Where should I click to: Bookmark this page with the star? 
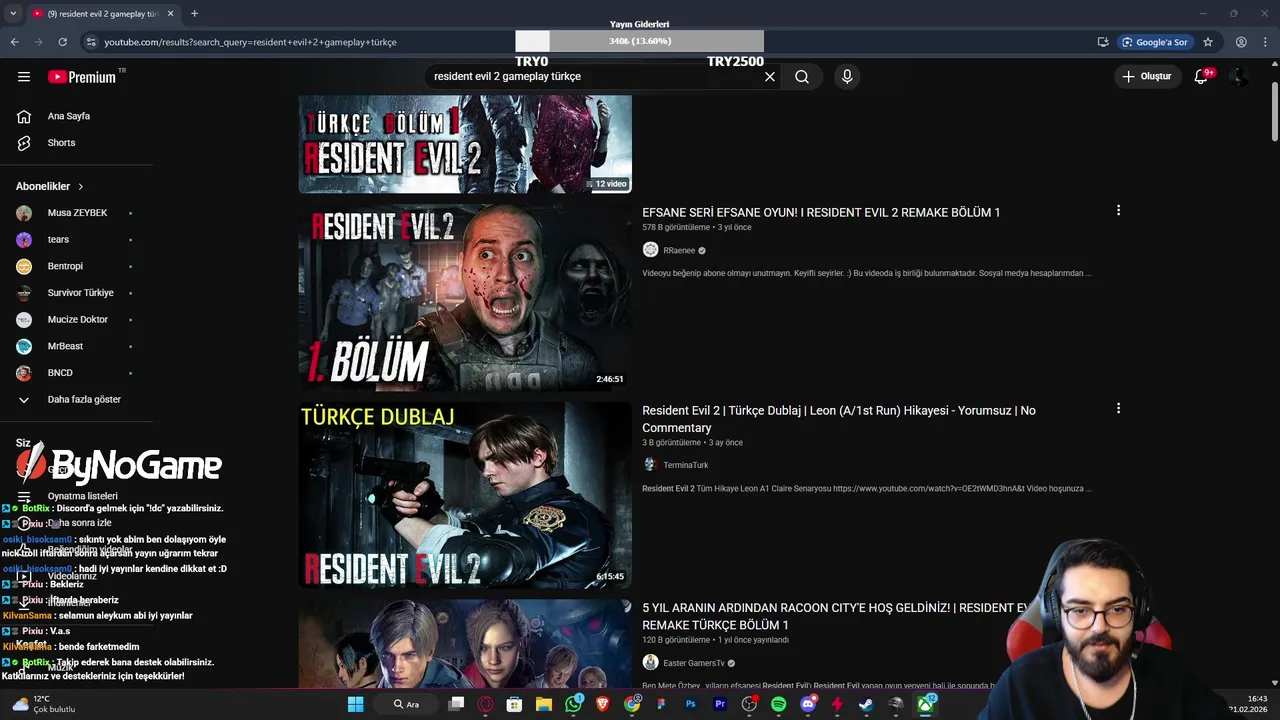1208,42
